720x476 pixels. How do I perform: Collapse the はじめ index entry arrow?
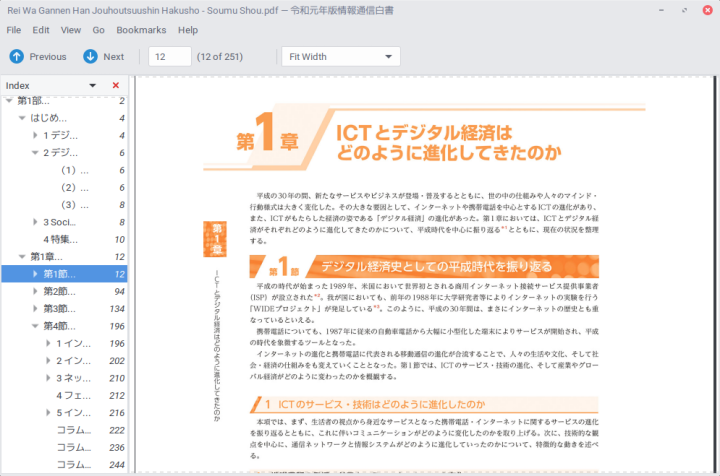22,118
